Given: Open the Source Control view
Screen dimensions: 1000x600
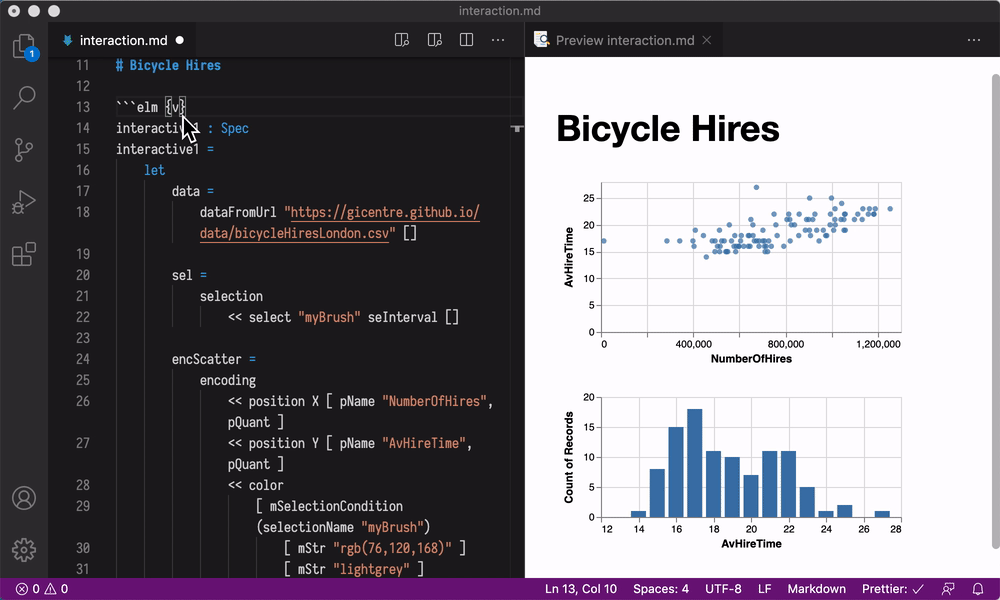Looking at the screenshot, I should [x=24, y=150].
